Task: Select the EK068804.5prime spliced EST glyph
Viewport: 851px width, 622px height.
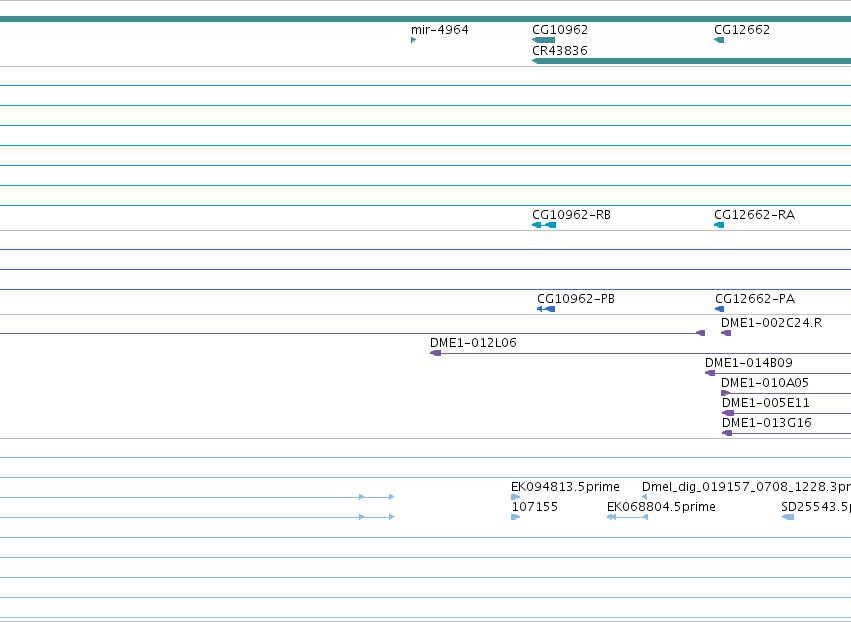Action: [627, 517]
